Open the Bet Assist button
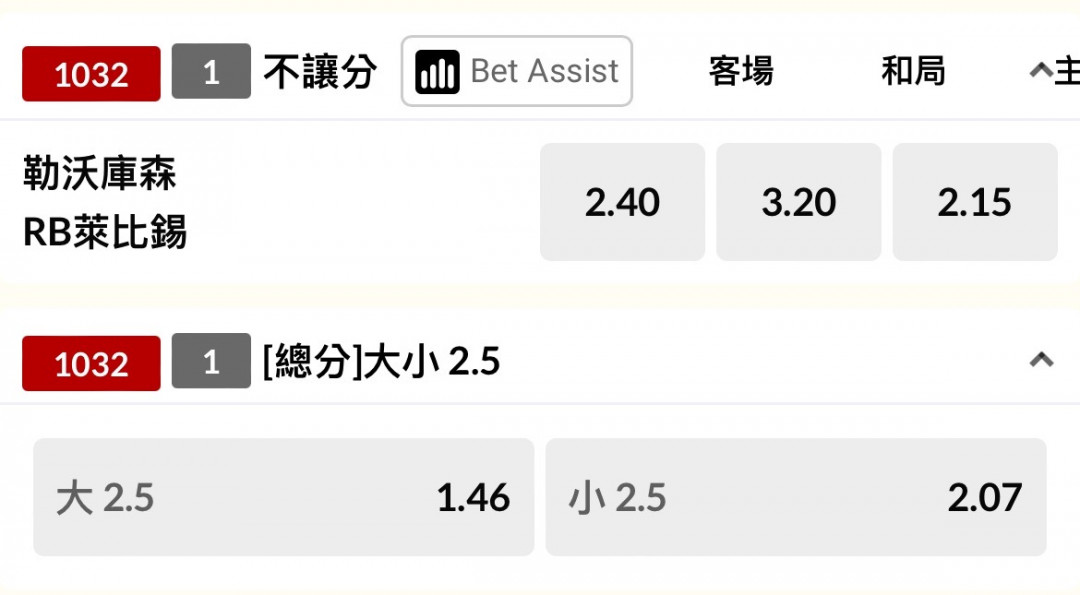The height and width of the screenshot is (595, 1080). [x=516, y=72]
